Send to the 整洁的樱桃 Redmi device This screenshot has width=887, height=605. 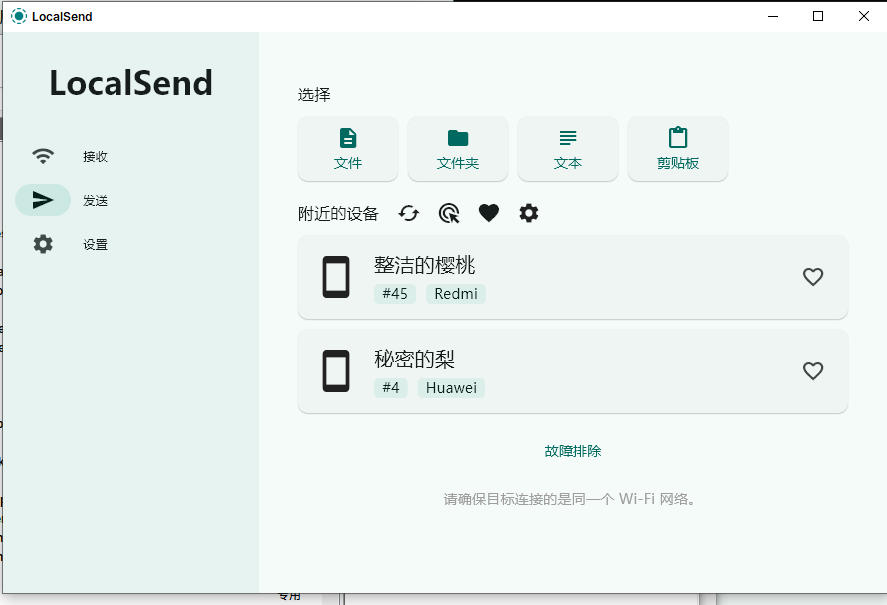(x=572, y=277)
